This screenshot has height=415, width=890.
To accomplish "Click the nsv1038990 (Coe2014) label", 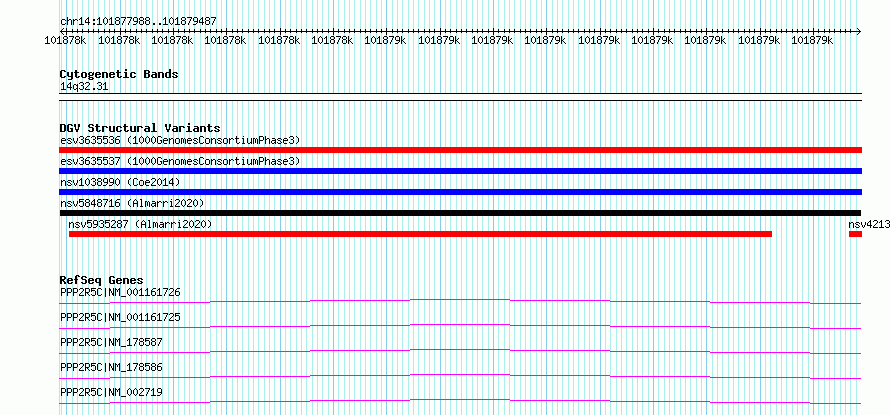I will pyautogui.click(x=120, y=182).
